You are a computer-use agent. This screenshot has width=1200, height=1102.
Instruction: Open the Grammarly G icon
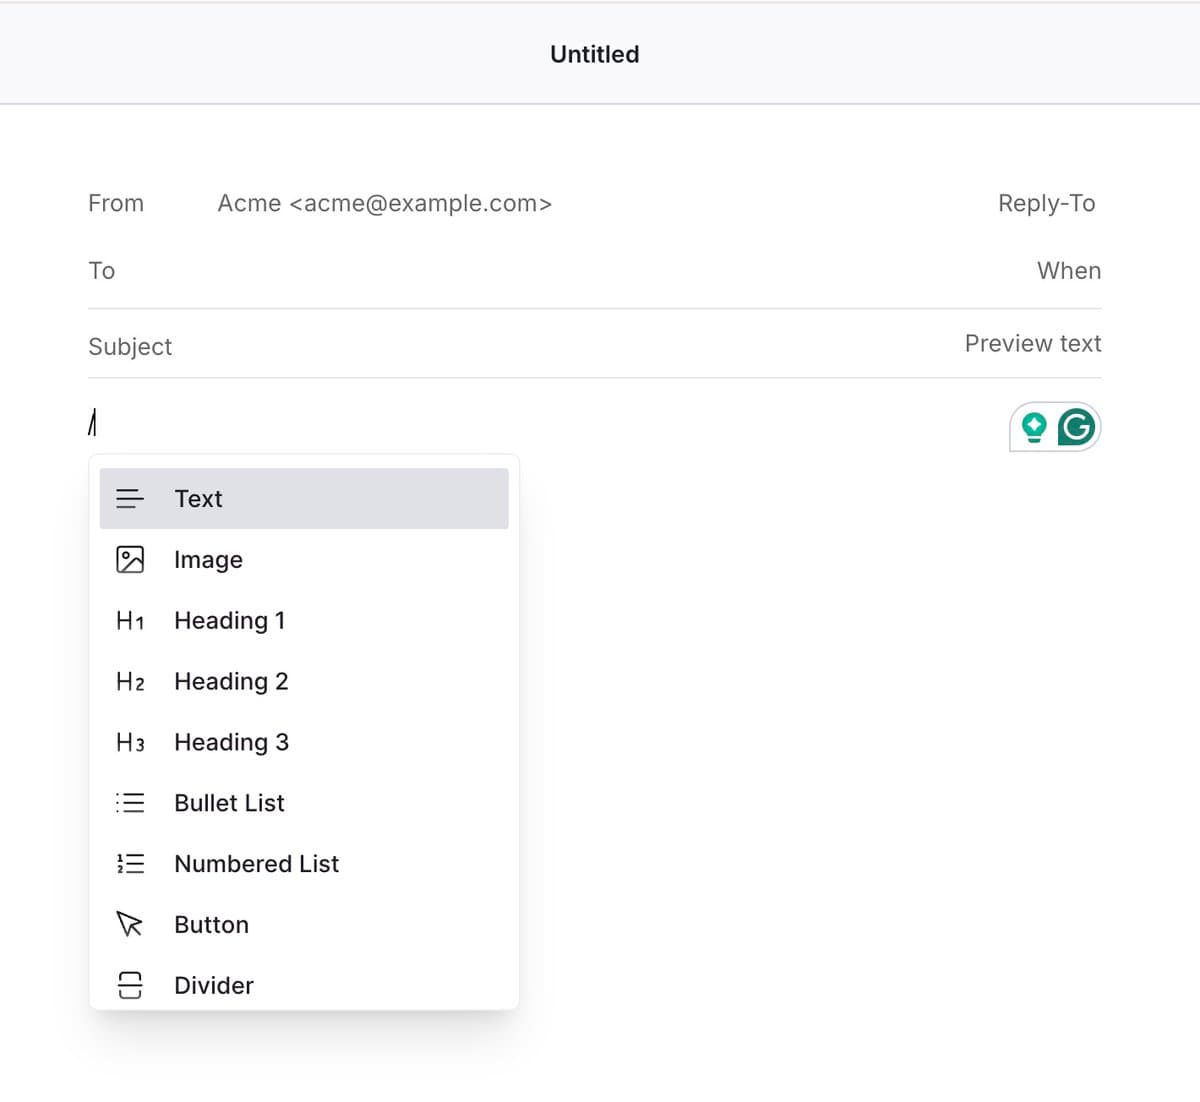point(1076,427)
